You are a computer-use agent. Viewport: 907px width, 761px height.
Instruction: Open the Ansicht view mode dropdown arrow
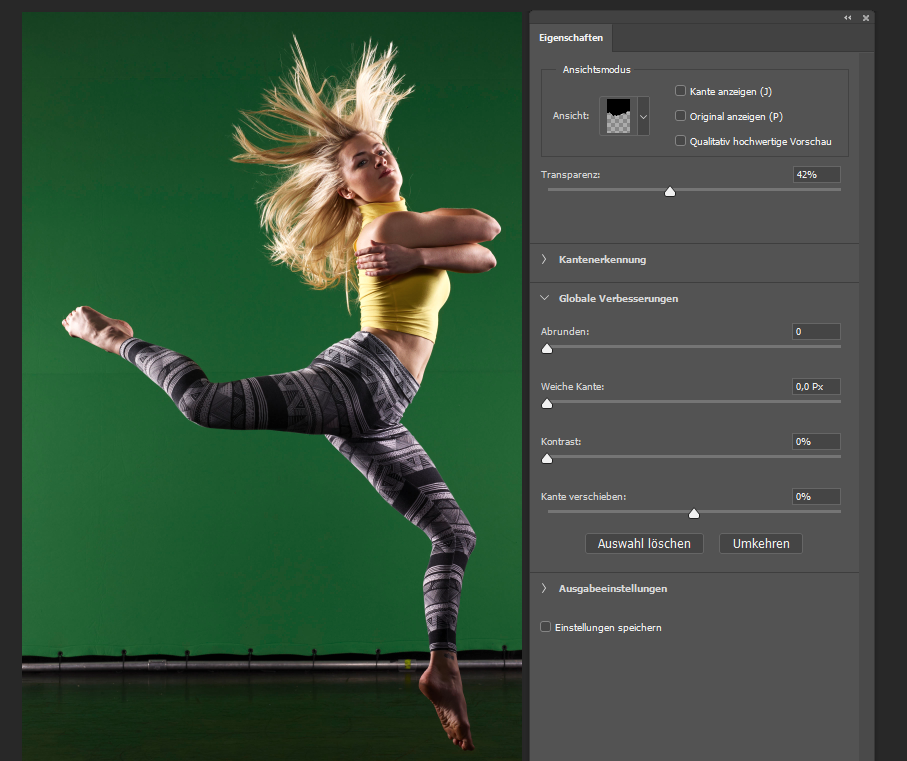[x=643, y=116]
